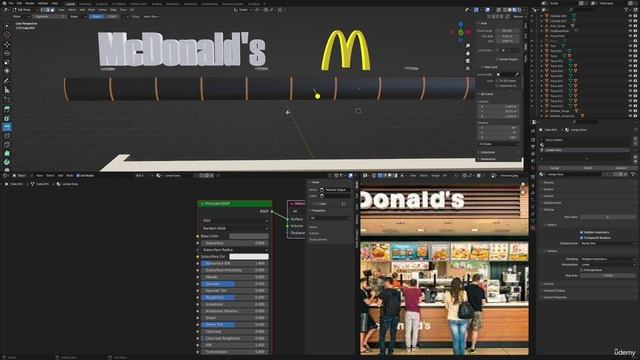
Task: Toggle camera view icon in viewport
Action: point(468,60)
